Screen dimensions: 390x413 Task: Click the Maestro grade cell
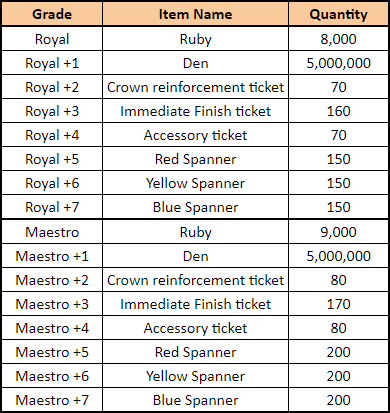(x=52, y=232)
